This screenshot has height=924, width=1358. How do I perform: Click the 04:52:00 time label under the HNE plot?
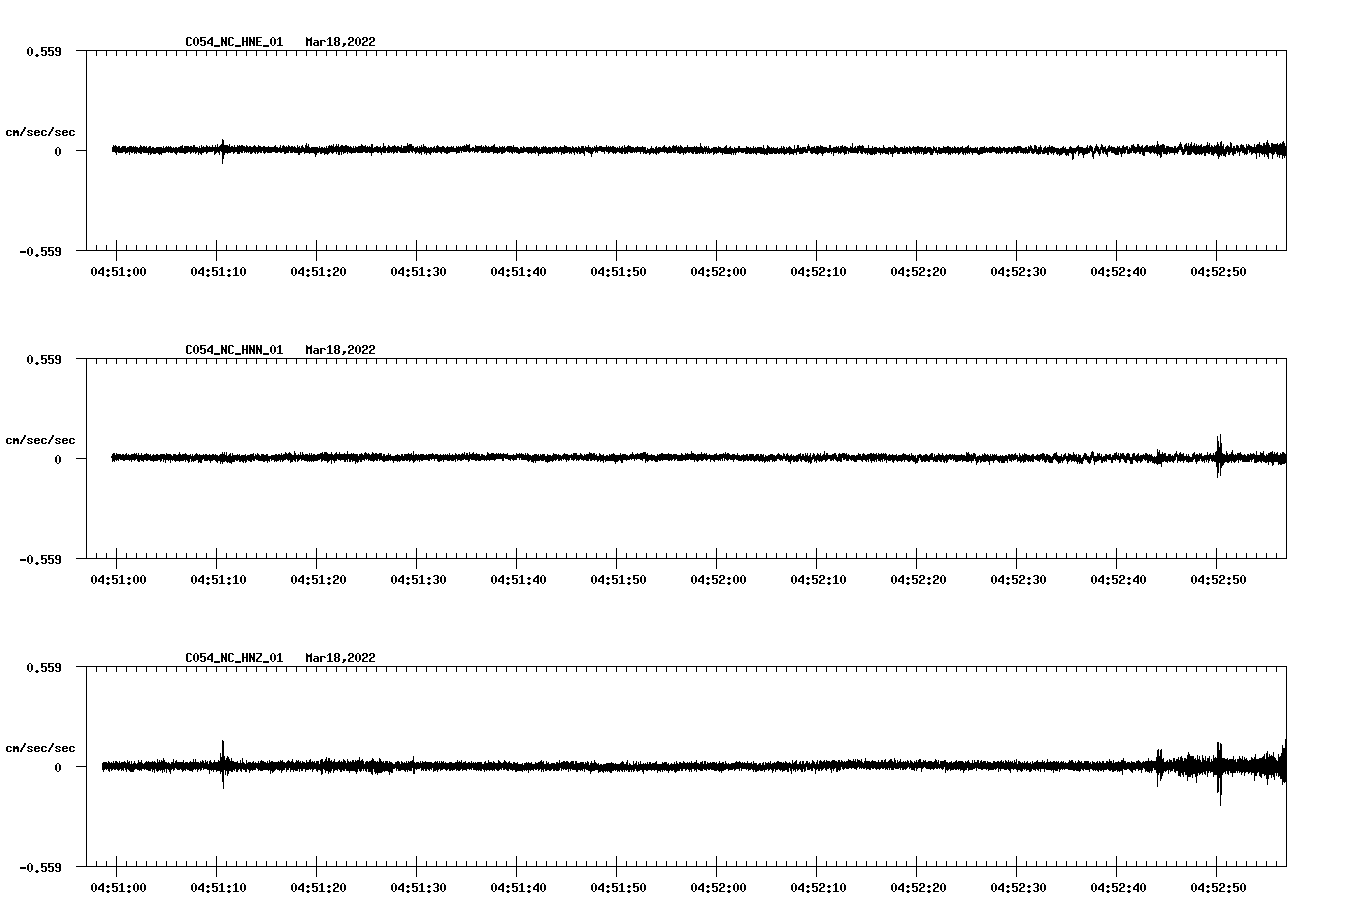coord(718,272)
